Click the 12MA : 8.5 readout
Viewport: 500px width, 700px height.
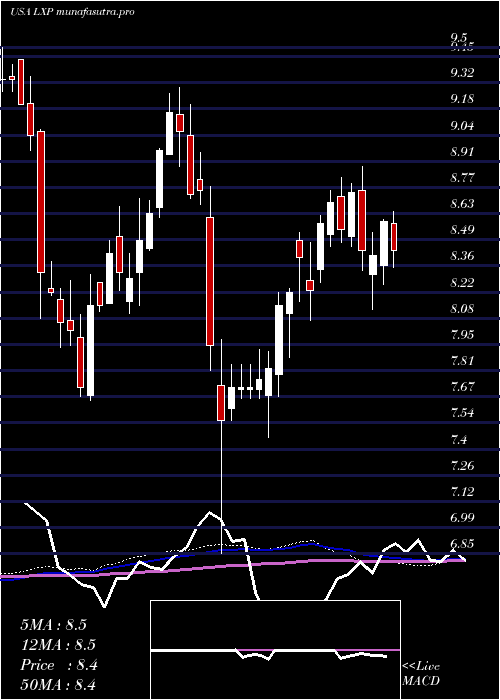tap(58, 645)
